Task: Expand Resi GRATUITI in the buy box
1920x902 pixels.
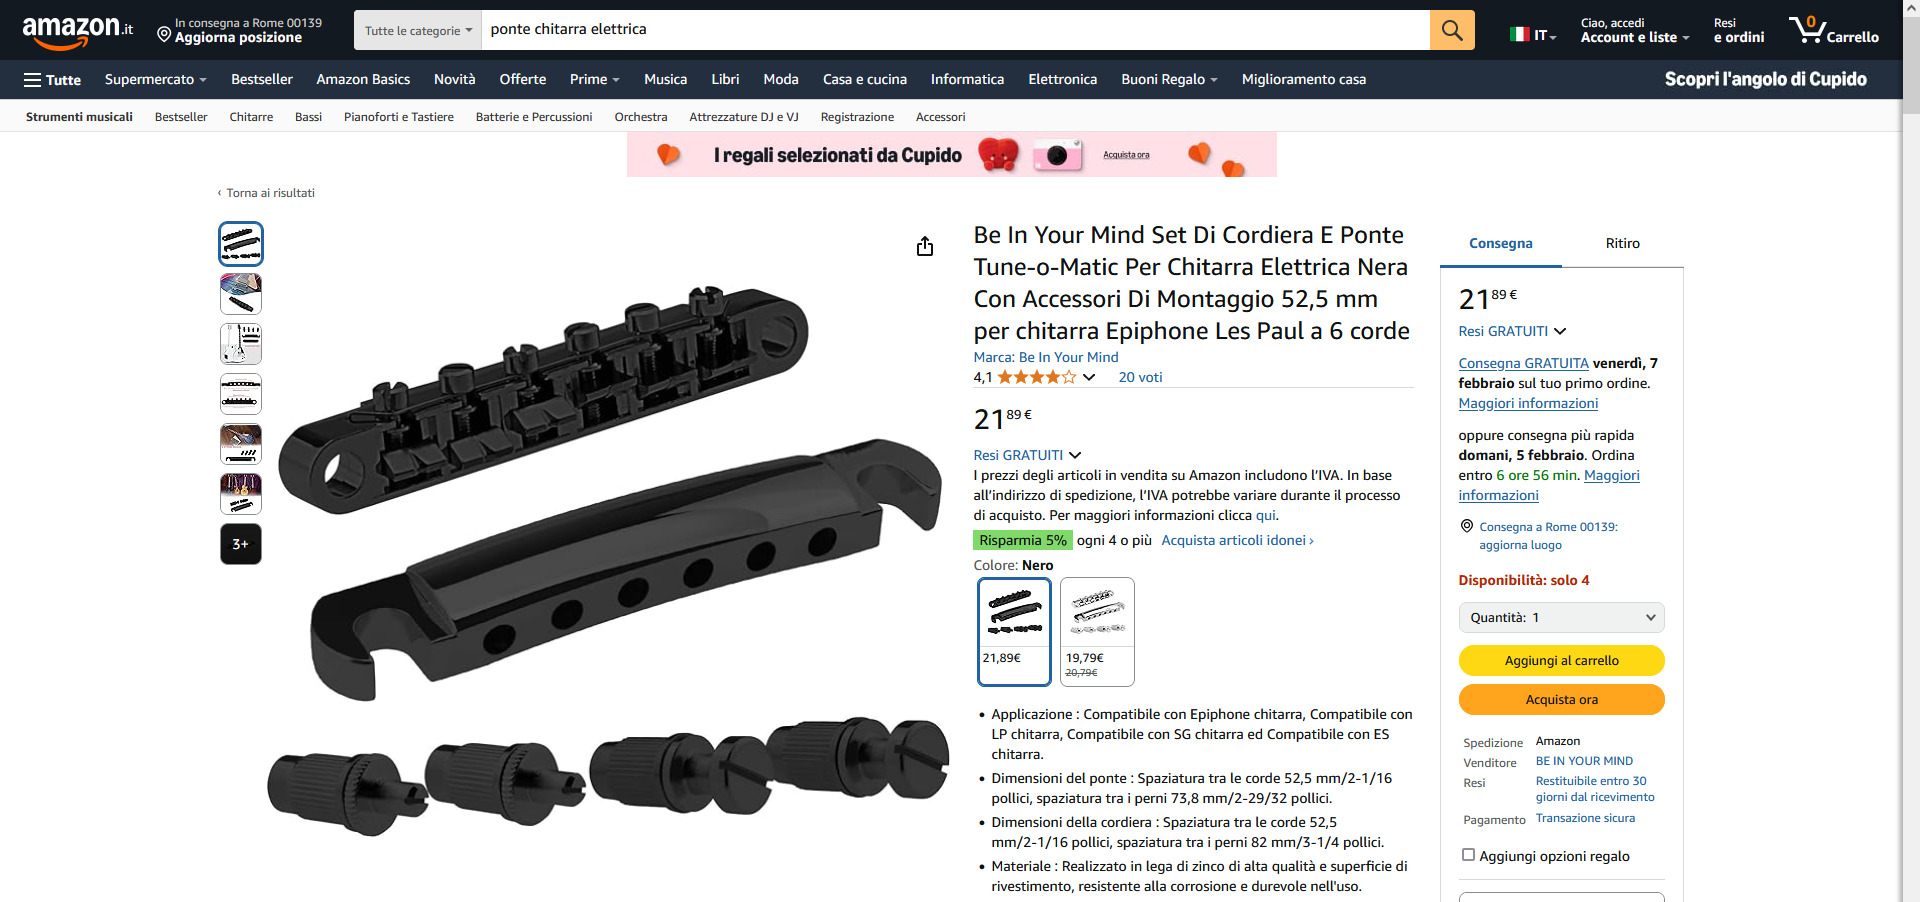Action: [x=1512, y=331]
